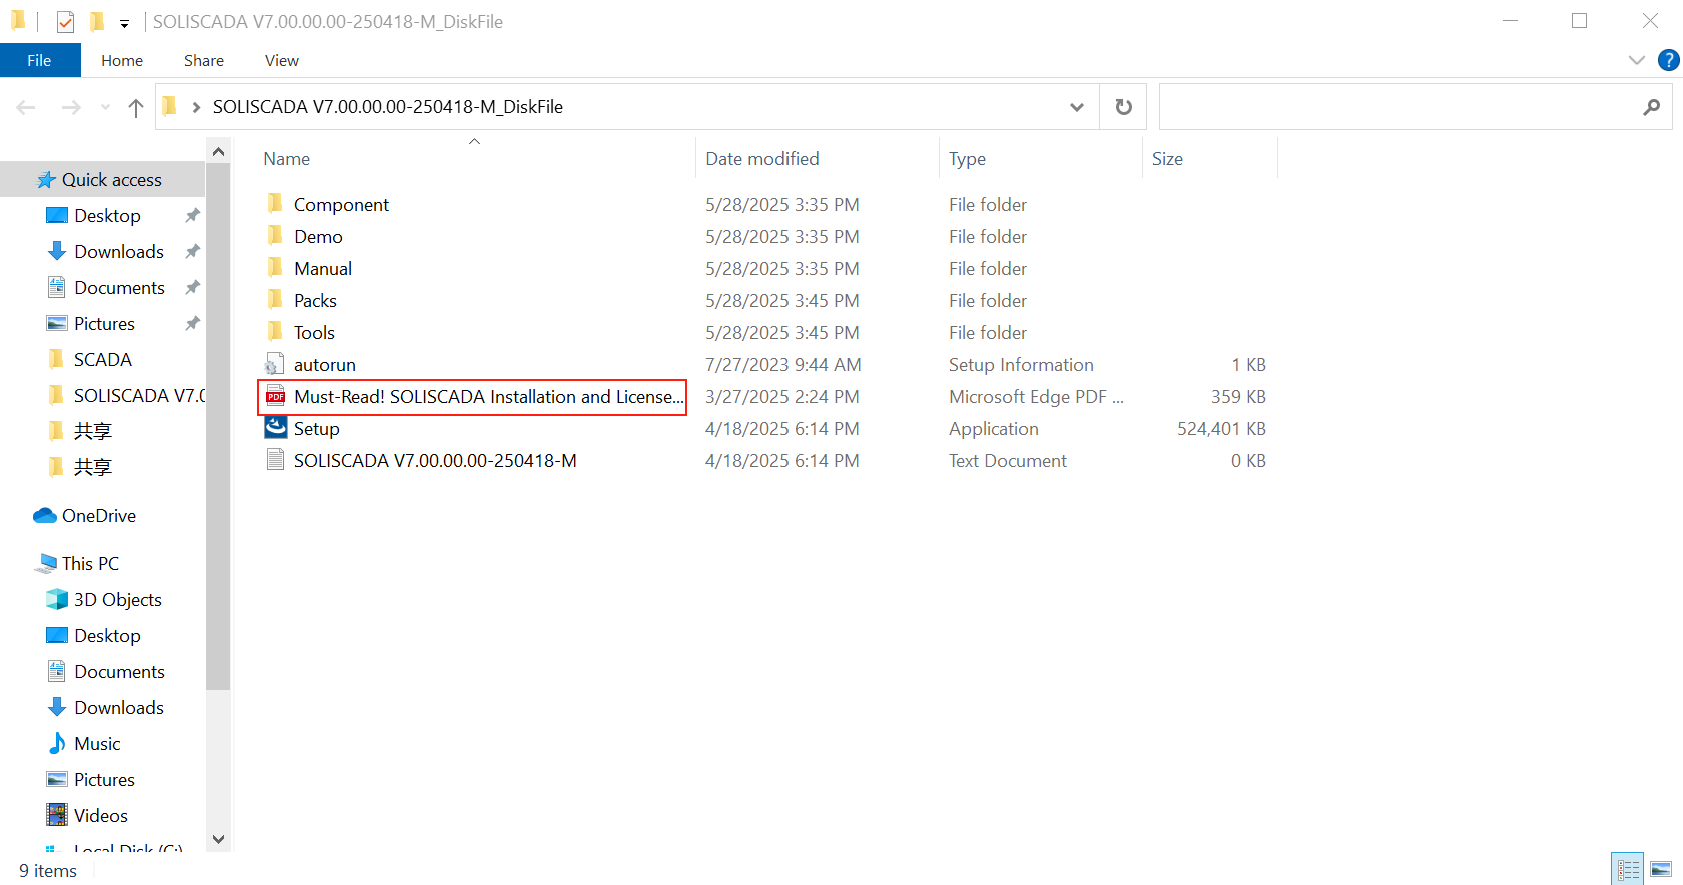This screenshot has height=885, width=1683.
Task: Switch to the Home ribbon tab
Action: pos(122,60)
